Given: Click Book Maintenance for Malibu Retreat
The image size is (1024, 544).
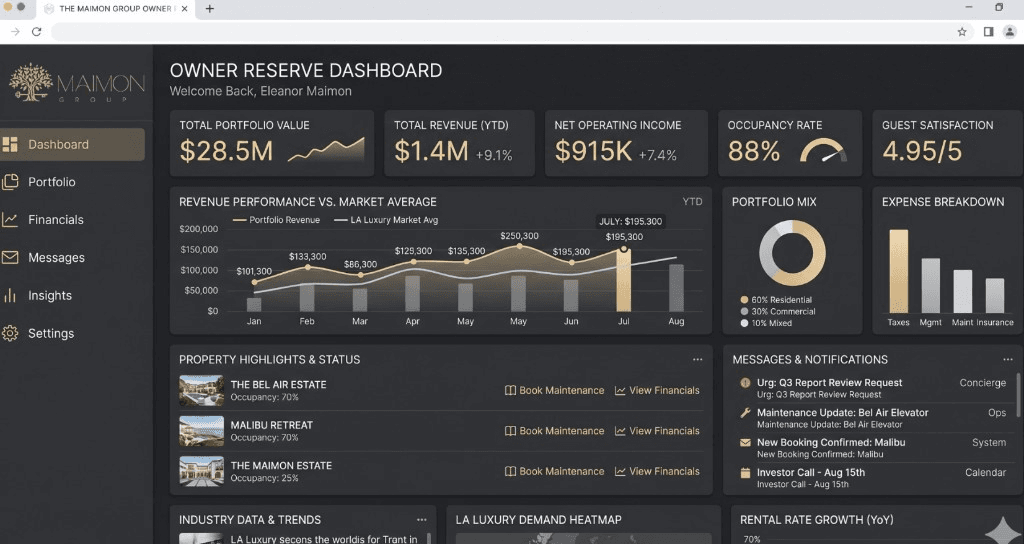Looking at the screenshot, I should (x=554, y=431).
